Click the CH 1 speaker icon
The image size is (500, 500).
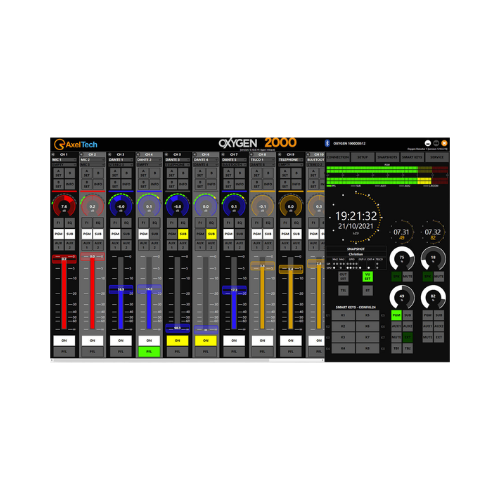[x=53, y=155]
